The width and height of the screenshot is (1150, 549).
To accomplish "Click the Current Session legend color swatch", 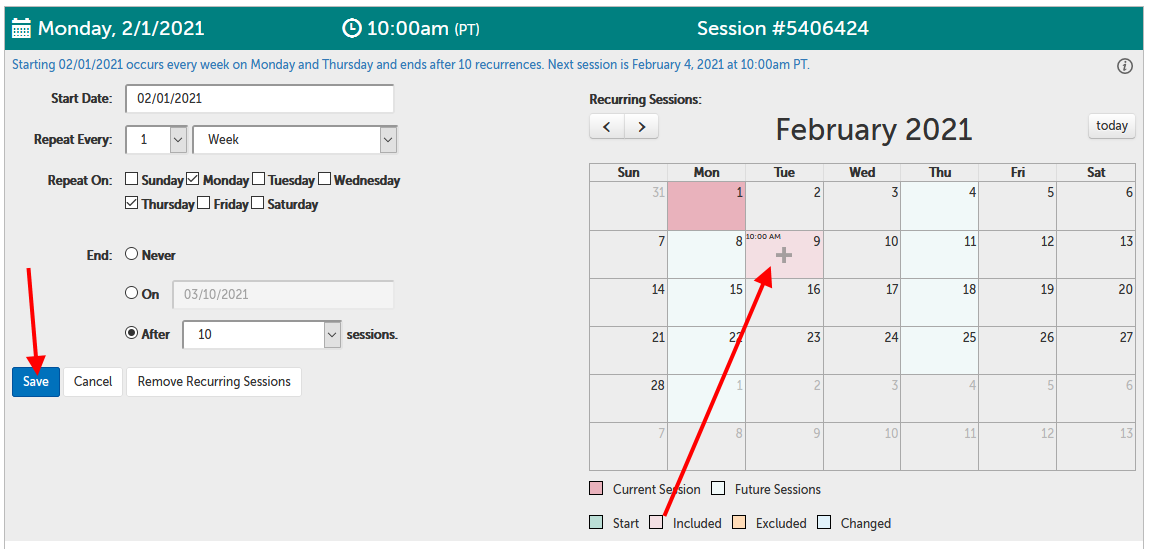I will 597,489.
